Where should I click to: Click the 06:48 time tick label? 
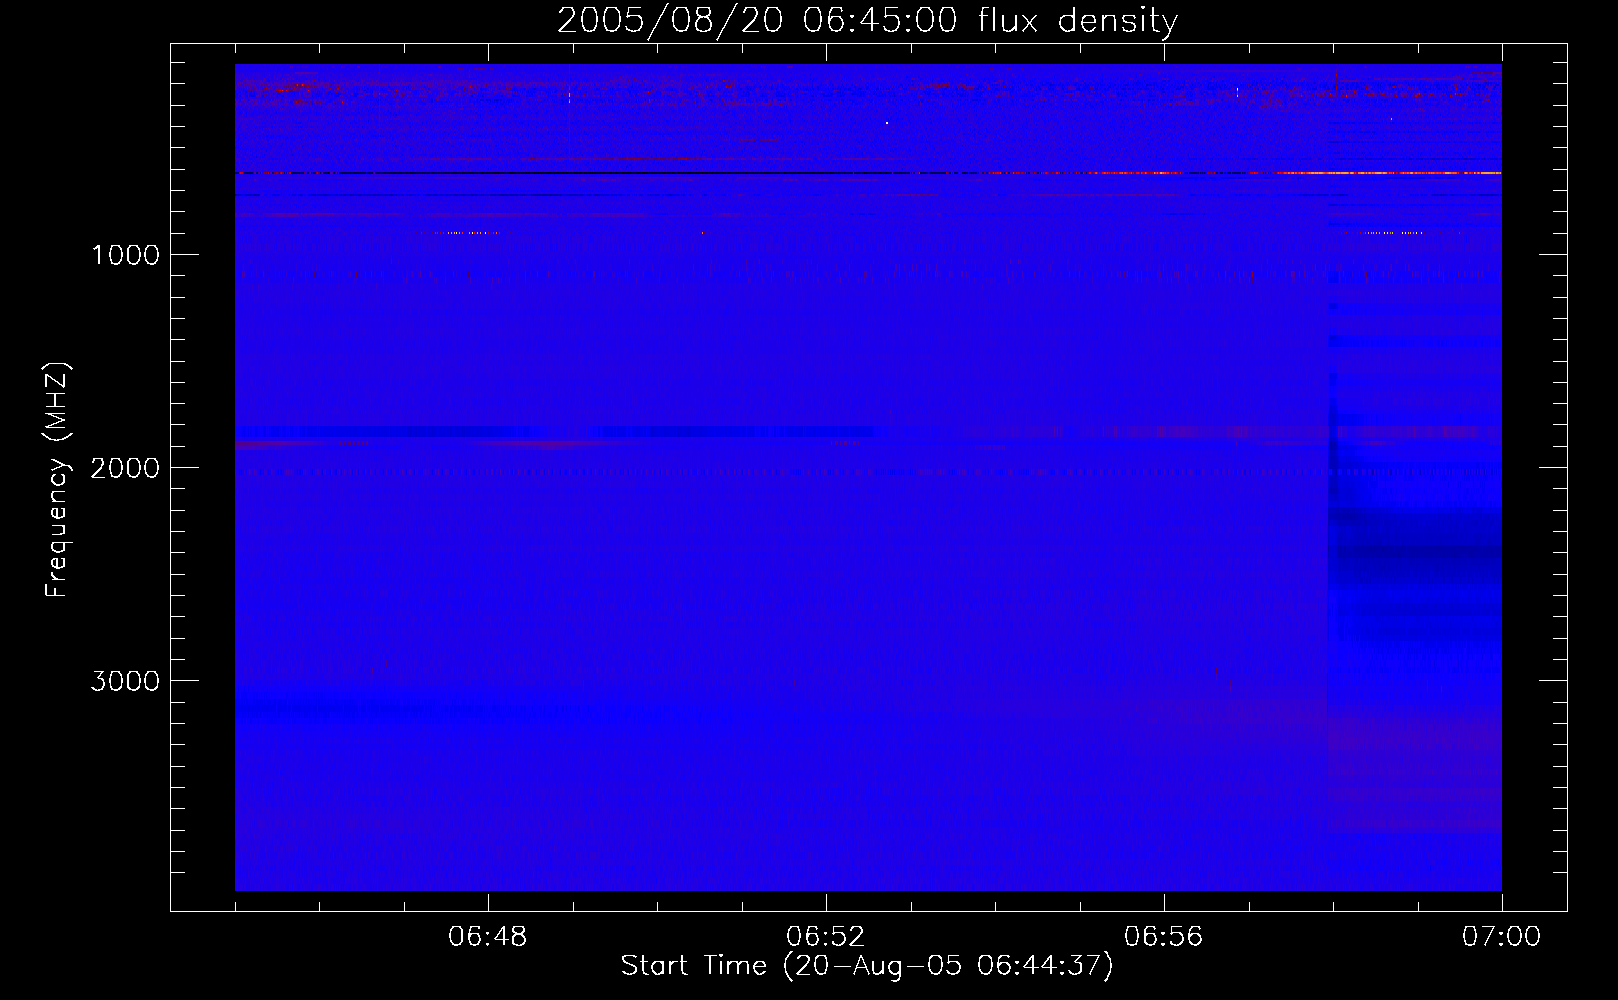click(488, 937)
